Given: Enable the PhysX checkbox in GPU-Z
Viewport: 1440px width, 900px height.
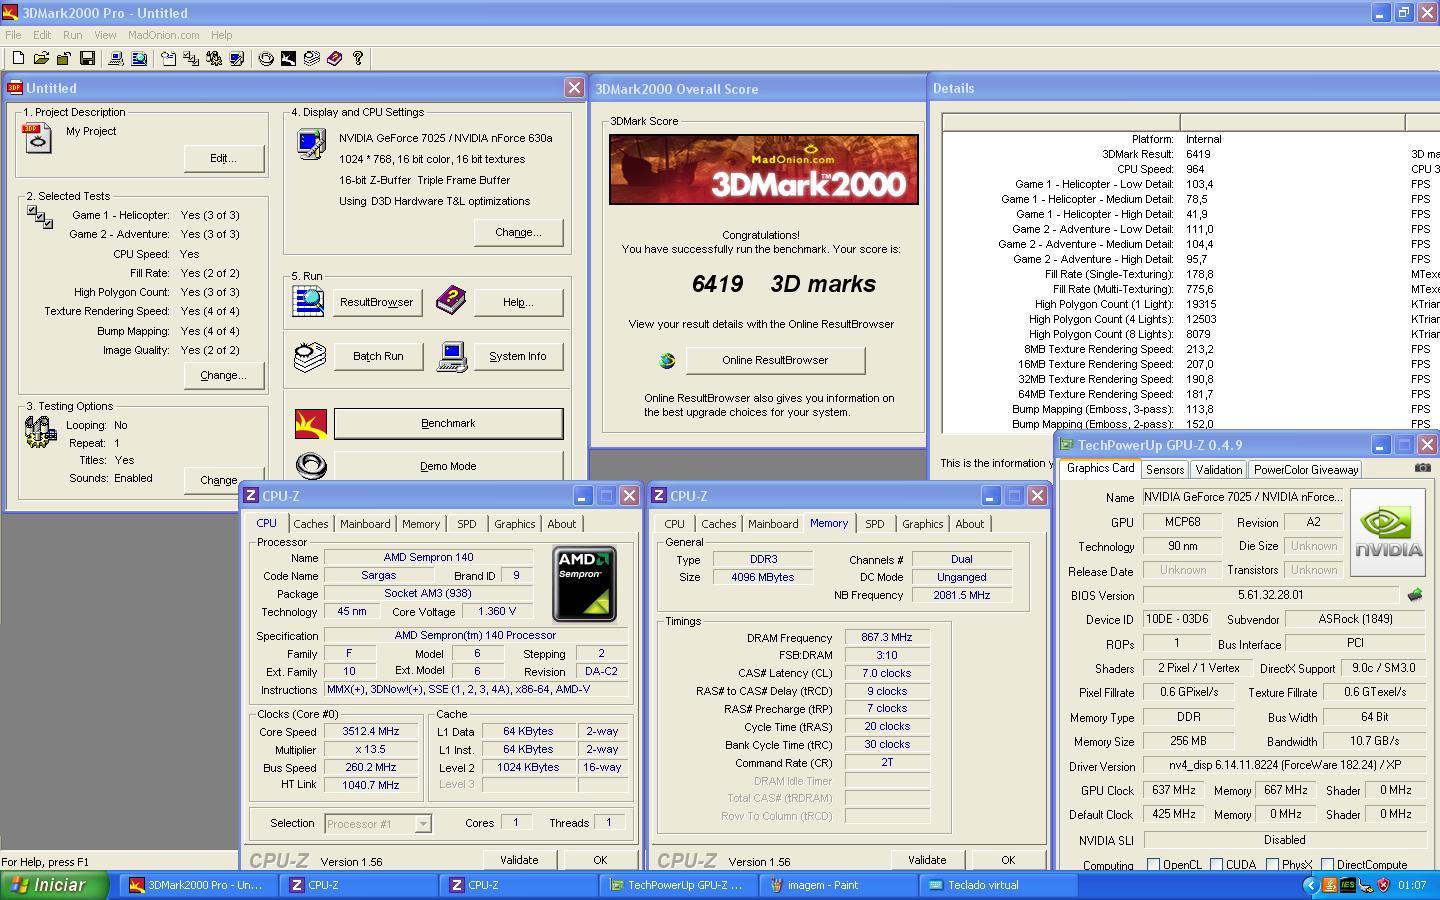Looking at the screenshot, I should tap(1272, 865).
